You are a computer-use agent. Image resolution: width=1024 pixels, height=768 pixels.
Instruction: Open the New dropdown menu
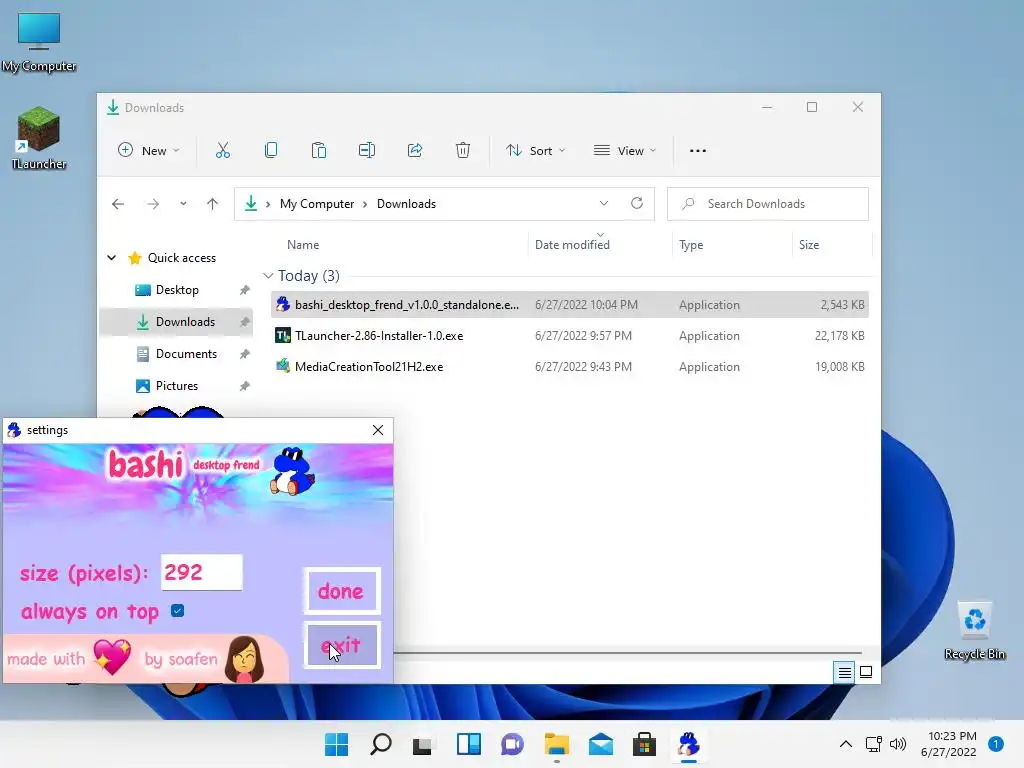pyautogui.click(x=148, y=151)
